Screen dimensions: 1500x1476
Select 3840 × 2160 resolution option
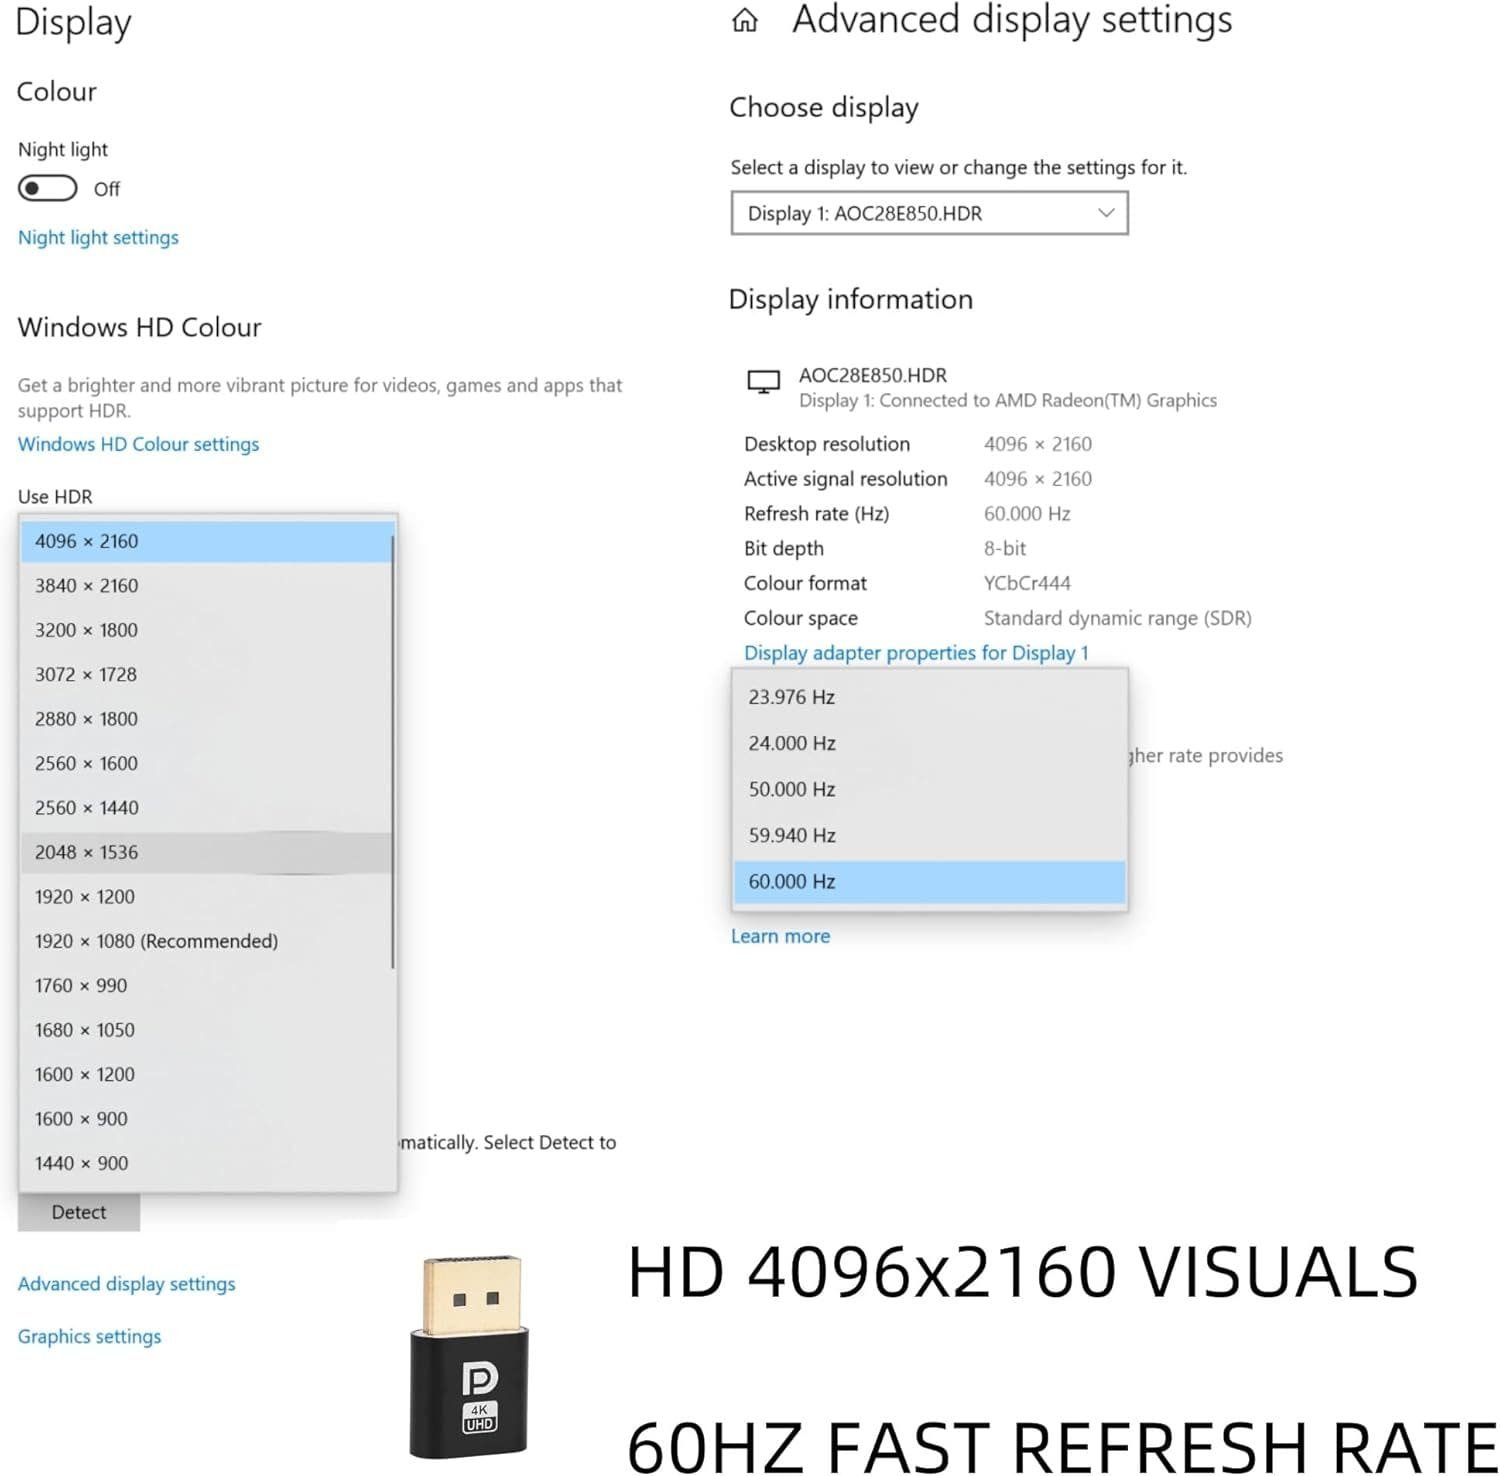(87, 586)
